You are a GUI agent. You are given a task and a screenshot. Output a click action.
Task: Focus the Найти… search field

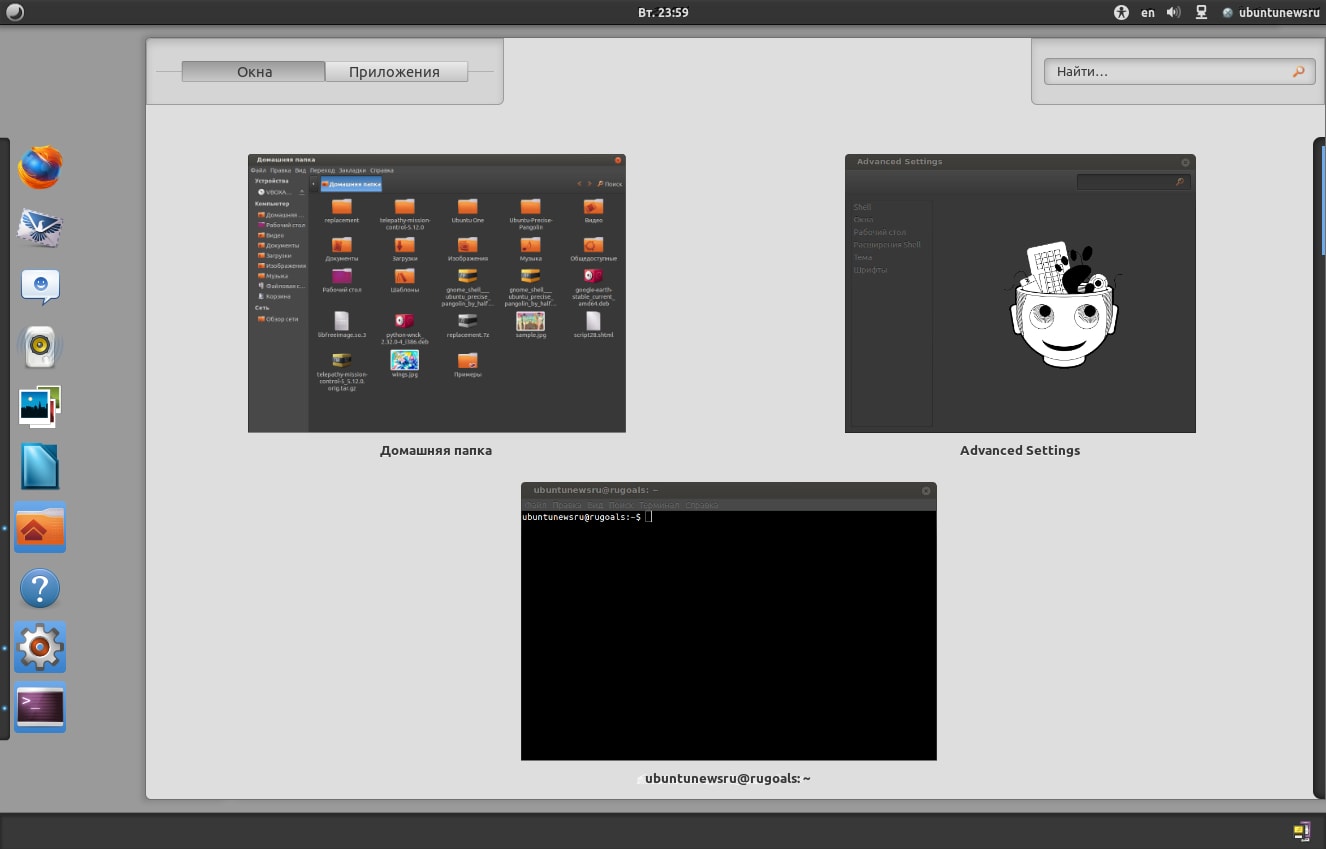coord(1179,72)
